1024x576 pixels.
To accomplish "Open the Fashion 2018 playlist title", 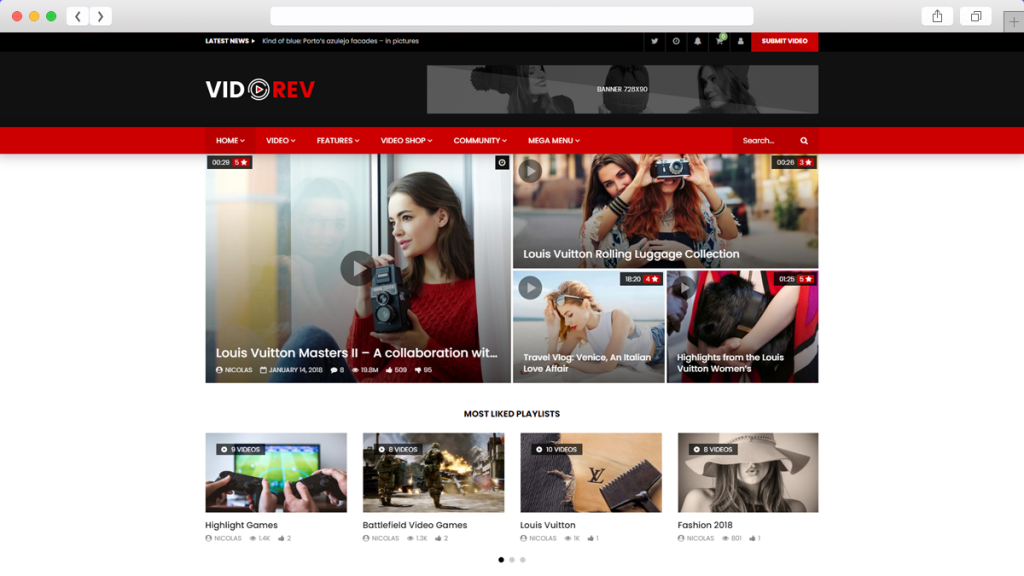I will pyautogui.click(x=705, y=525).
